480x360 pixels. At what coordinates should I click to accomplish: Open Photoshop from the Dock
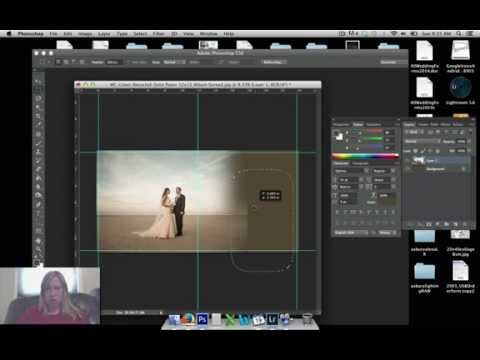(x=202, y=319)
